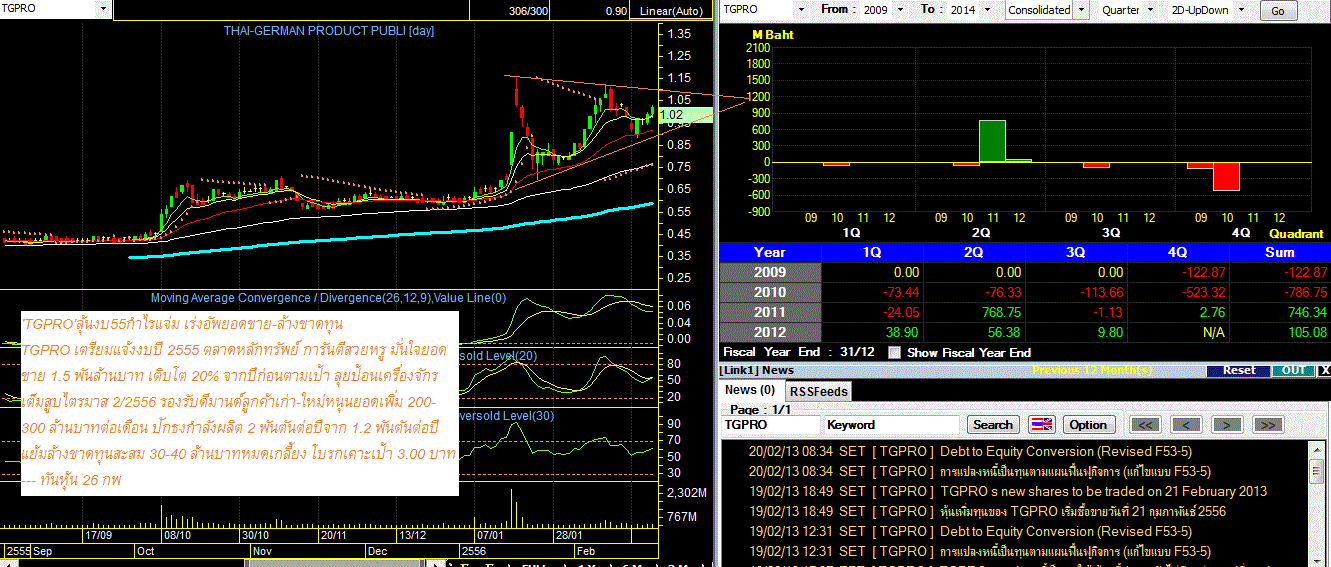Screen dimensions: 1331x567
Task: Open the financials symbol TGPRO dropdown
Action: (x=801, y=9)
